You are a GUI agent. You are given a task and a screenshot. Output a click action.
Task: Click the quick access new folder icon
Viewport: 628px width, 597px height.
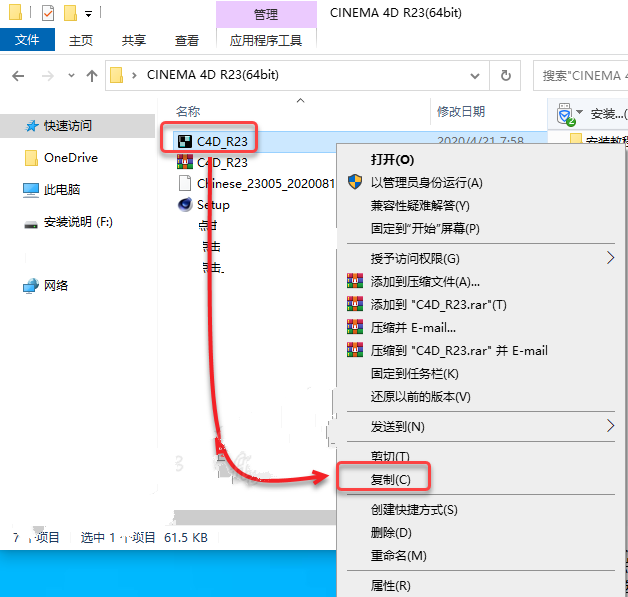coord(70,12)
